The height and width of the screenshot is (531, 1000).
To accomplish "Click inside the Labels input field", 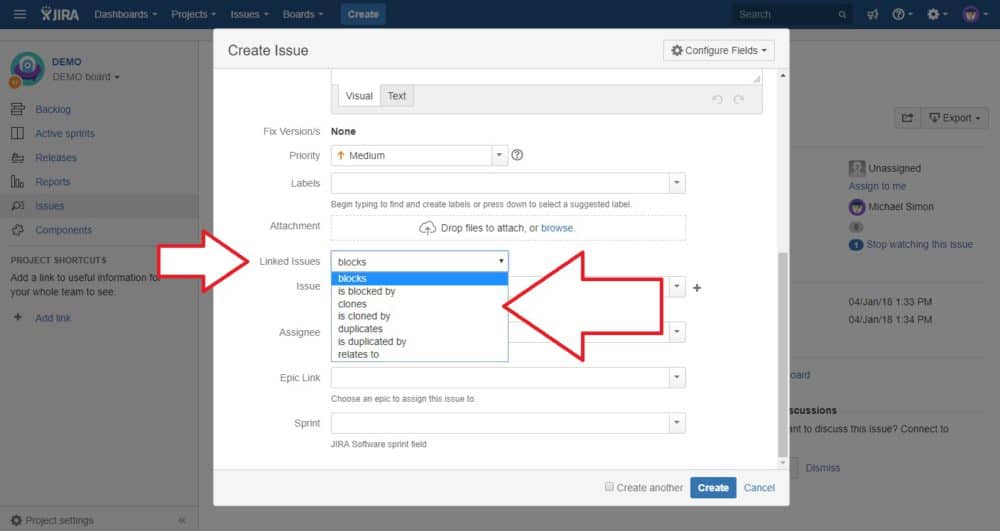I will [x=500, y=183].
